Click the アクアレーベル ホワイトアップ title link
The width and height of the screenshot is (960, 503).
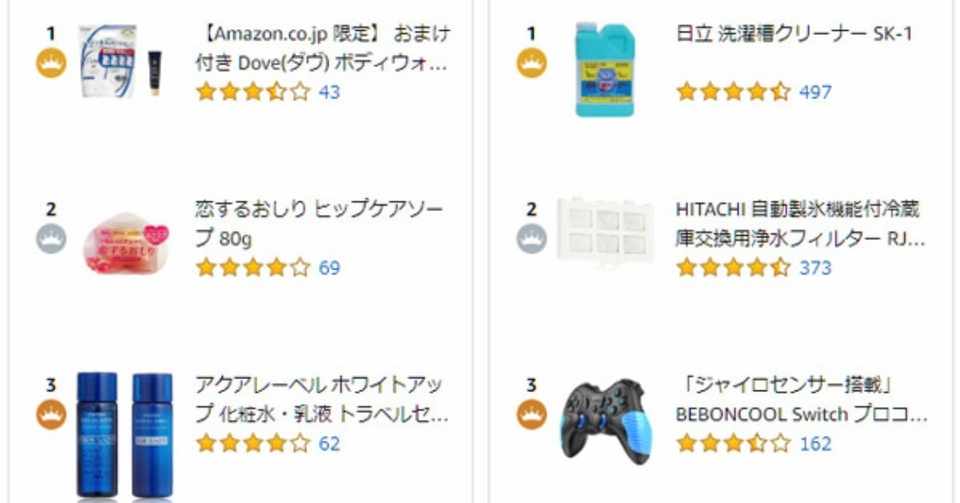tap(321, 399)
